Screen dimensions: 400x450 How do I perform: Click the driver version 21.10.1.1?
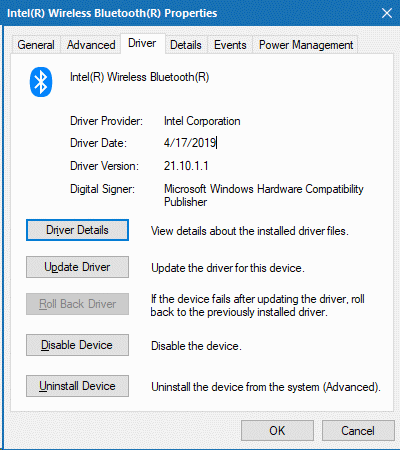tap(186, 166)
